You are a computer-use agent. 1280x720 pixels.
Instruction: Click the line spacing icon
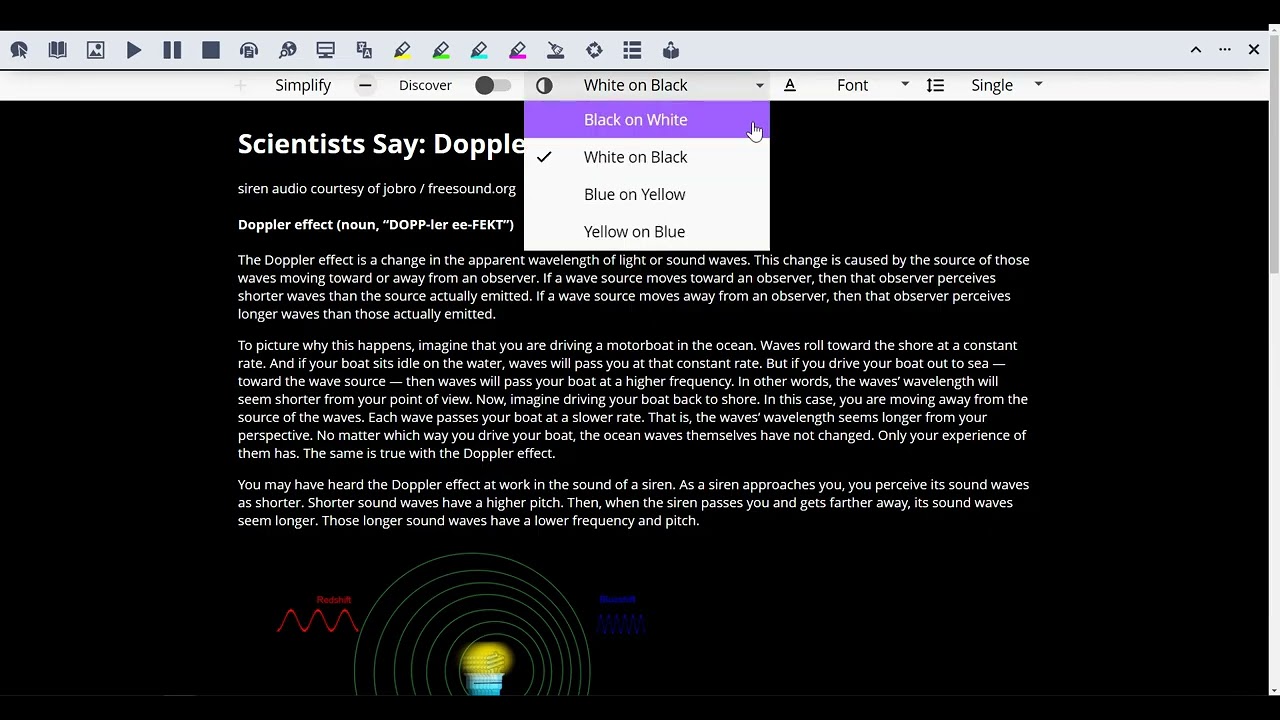[x=935, y=85]
